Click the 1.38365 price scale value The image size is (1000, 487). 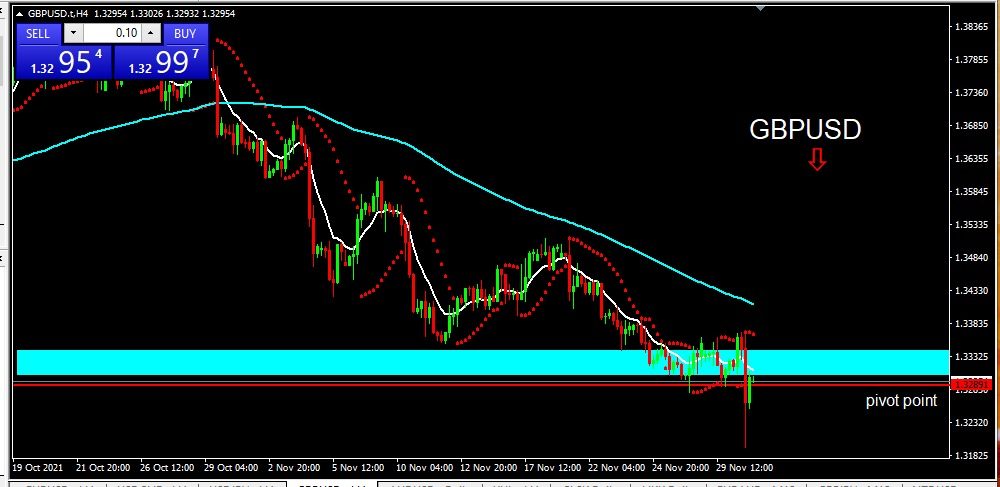[971, 27]
